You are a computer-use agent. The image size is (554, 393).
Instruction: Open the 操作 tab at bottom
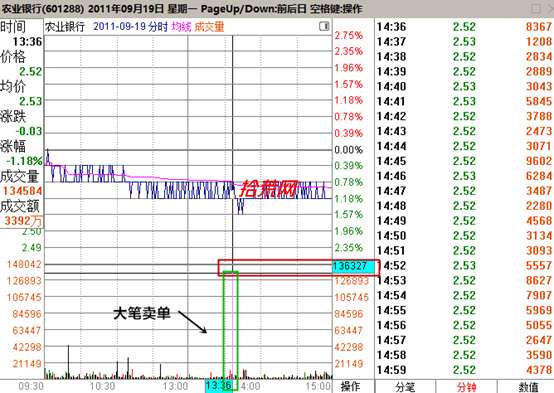coord(350,386)
